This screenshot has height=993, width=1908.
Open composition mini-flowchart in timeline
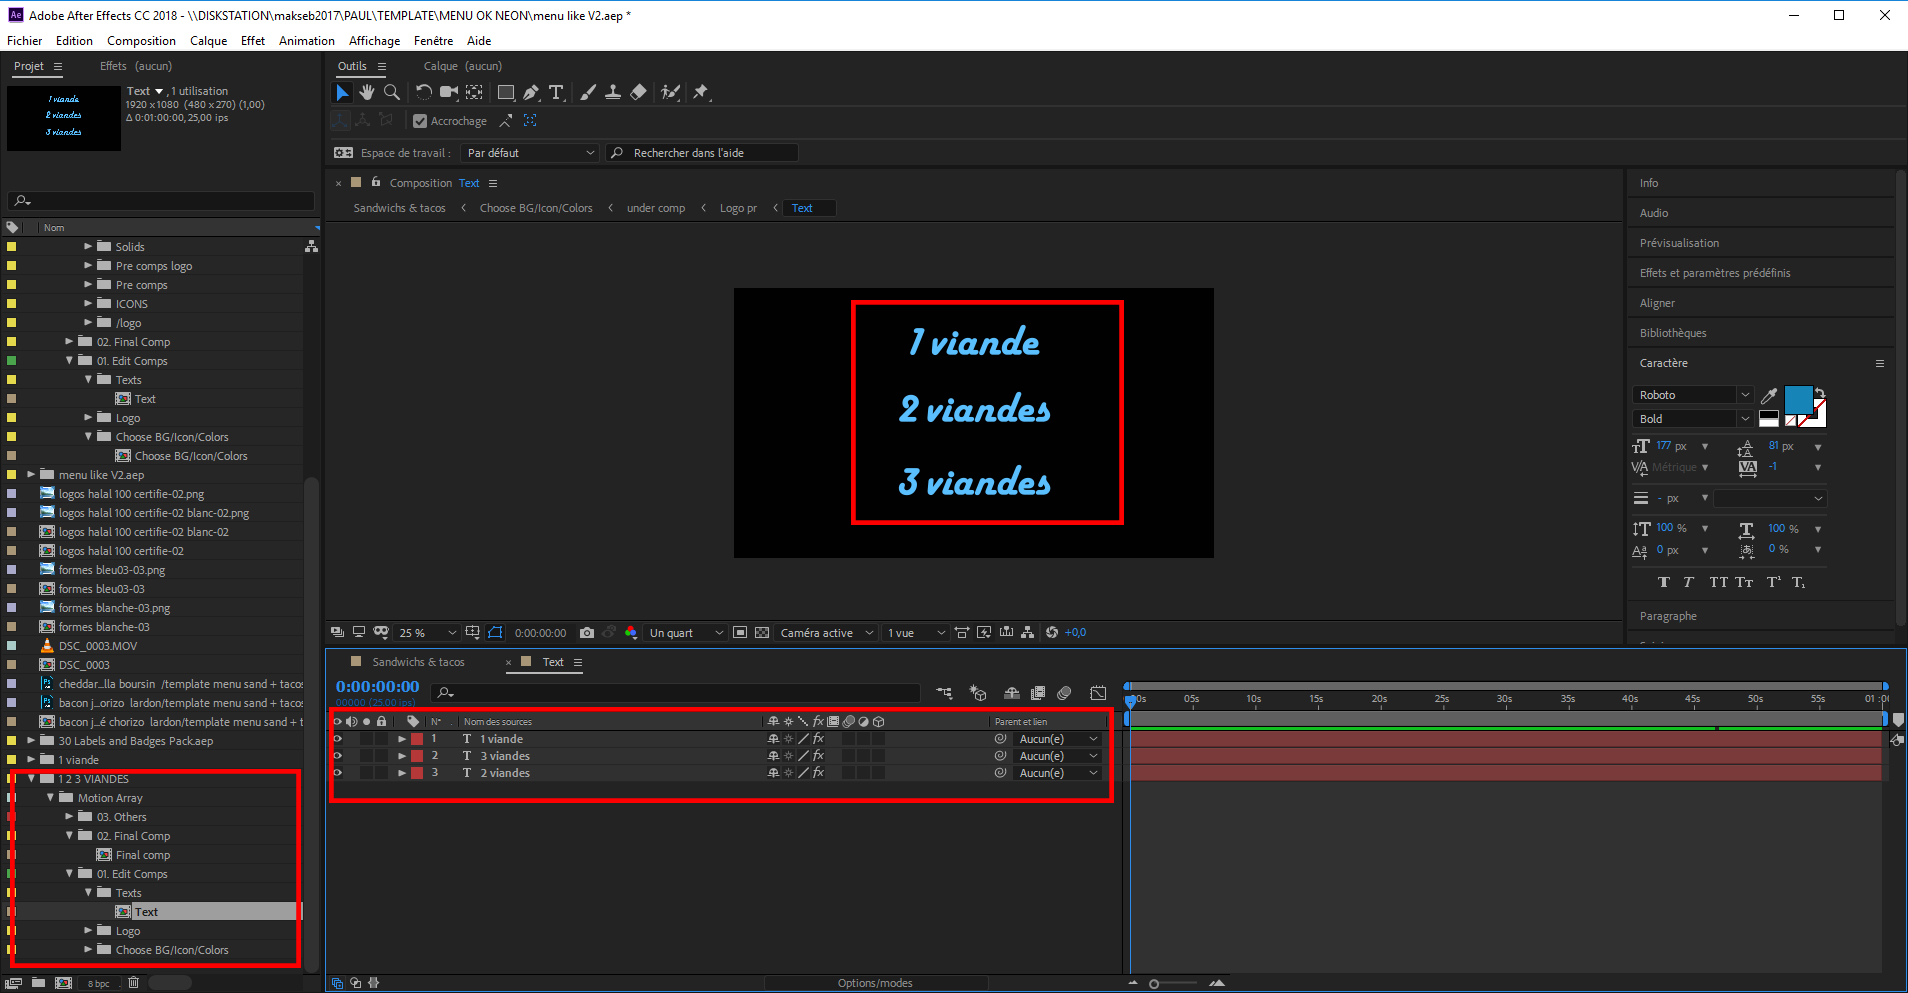click(x=944, y=692)
